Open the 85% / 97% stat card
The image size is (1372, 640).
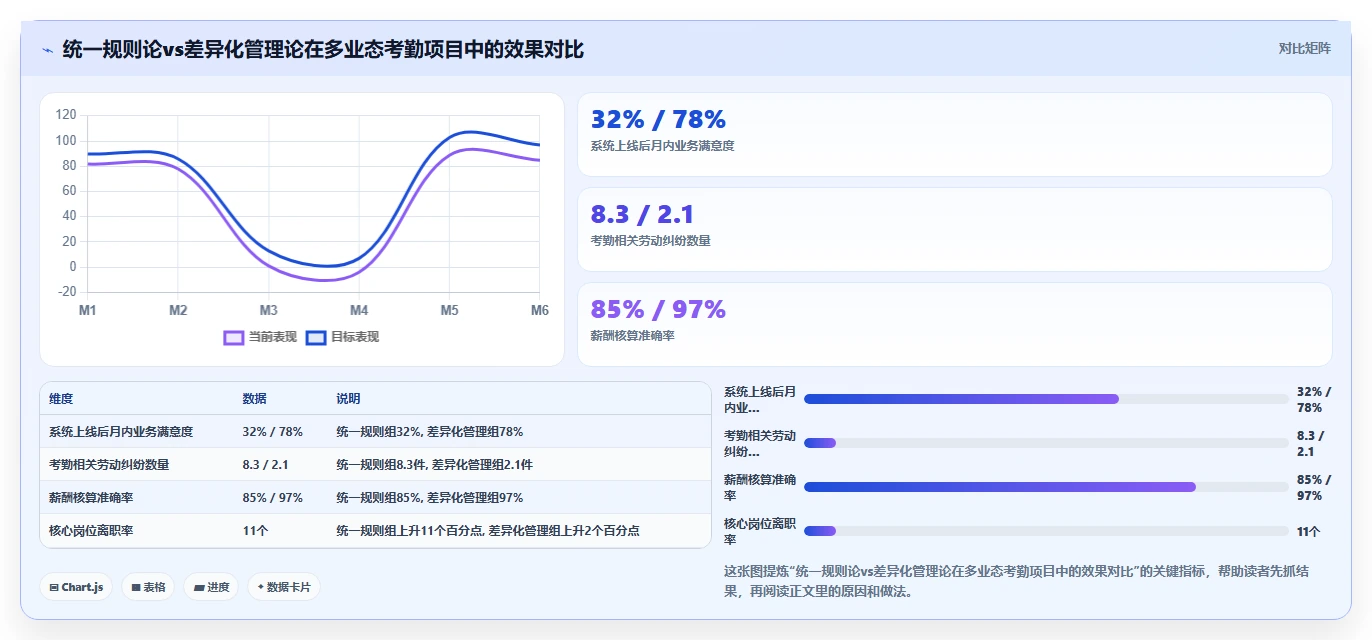coord(955,325)
